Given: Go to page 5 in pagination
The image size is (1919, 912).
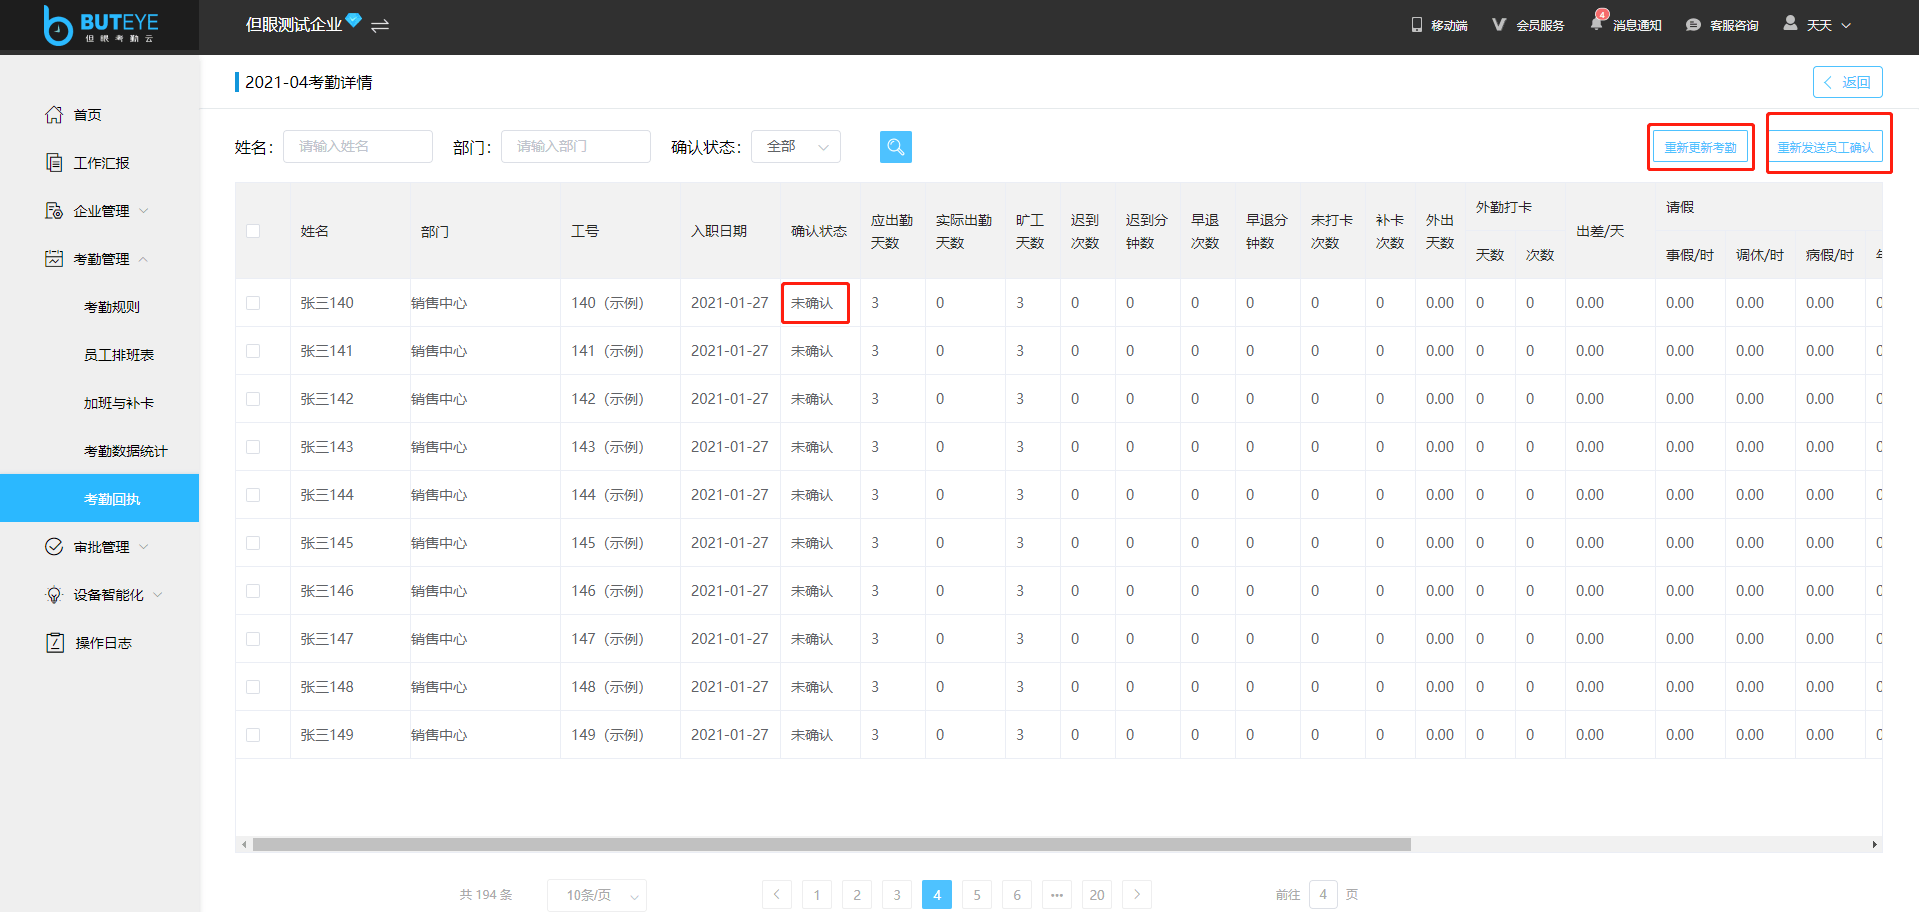Looking at the screenshot, I should coord(976,894).
